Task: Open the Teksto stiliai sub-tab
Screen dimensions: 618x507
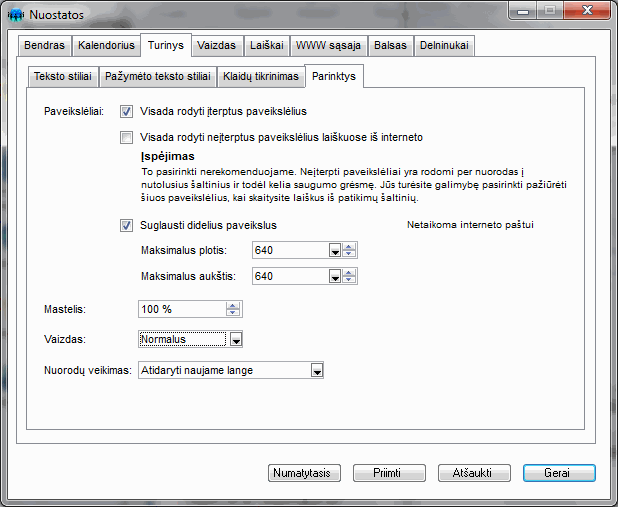Action: (x=62, y=76)
